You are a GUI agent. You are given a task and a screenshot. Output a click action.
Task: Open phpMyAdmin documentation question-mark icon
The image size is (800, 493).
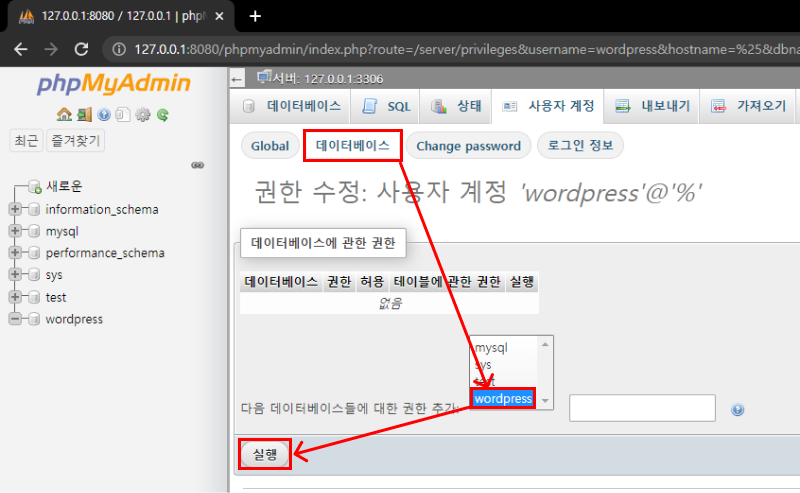click(103, 114)
